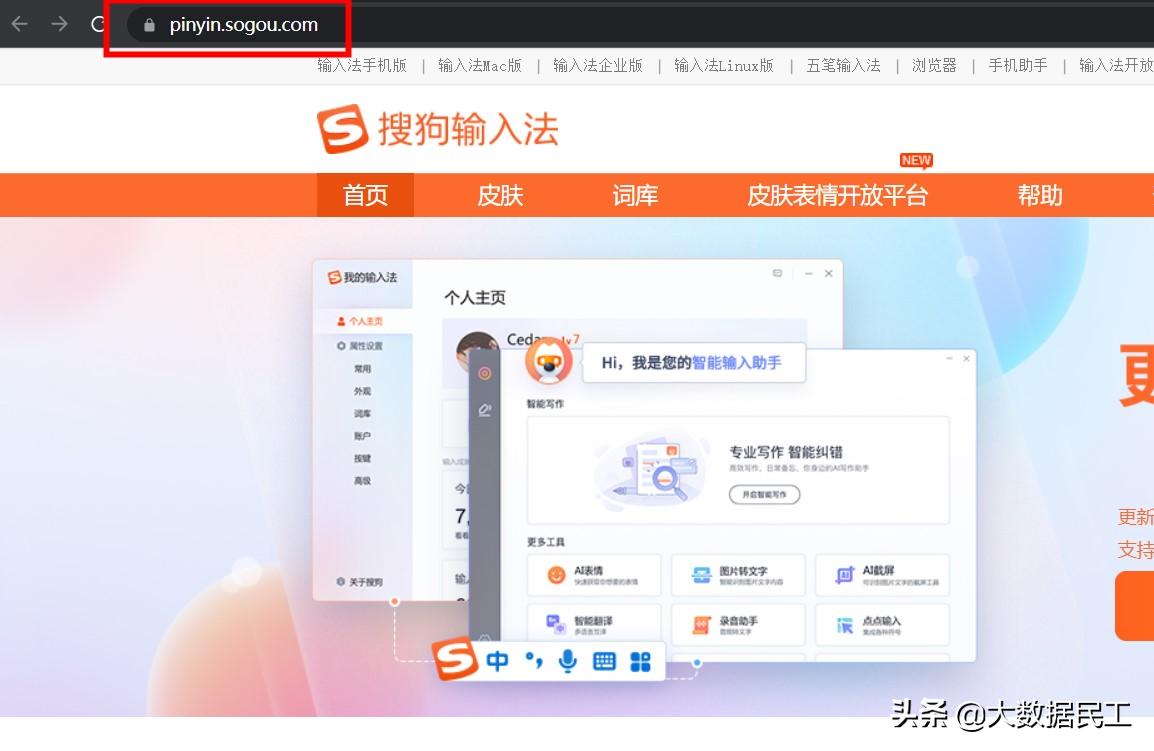
Task: Toggle the 中/英 input mode switch
Action: (499, 660)
